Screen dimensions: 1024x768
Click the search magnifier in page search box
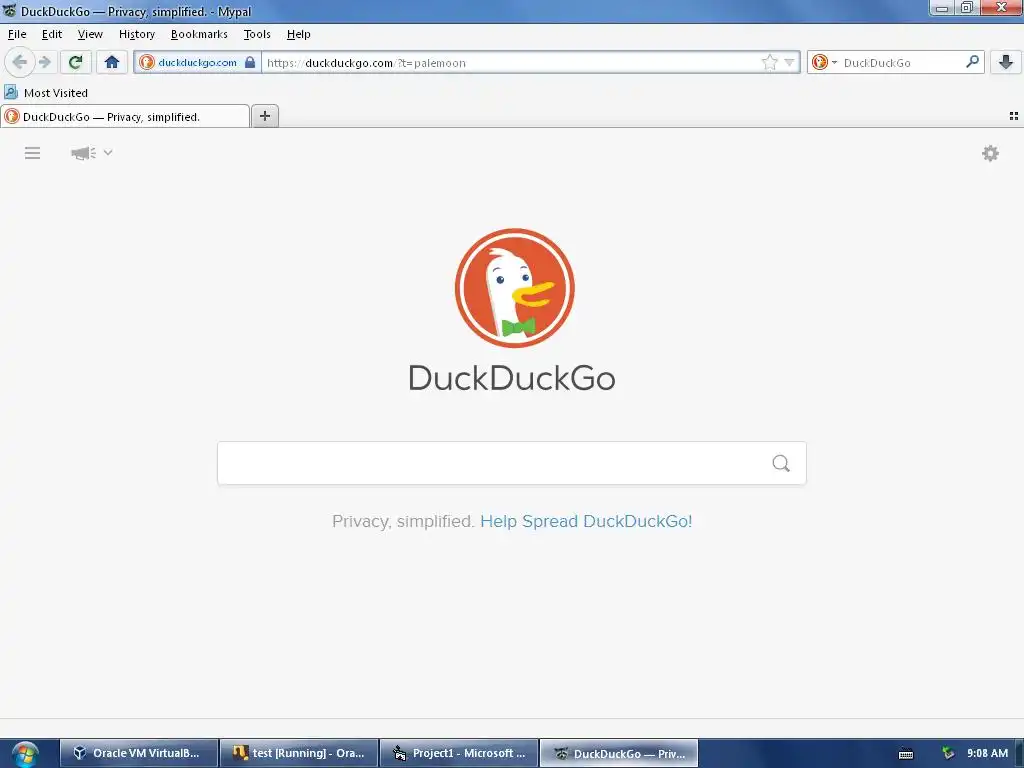coord(781,463)
